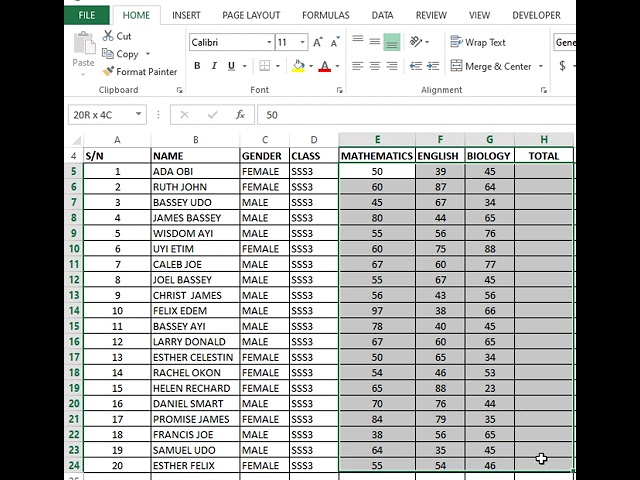Click Merge & Center button
Screen dimensions: 640x480
tap(491, 66)
